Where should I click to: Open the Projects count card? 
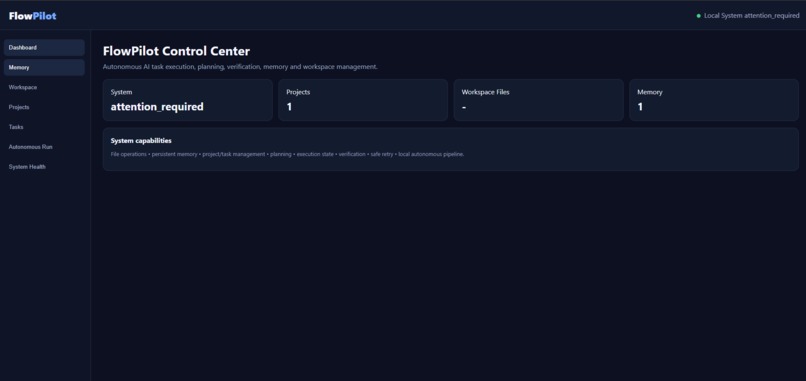[x=363, y=100]
